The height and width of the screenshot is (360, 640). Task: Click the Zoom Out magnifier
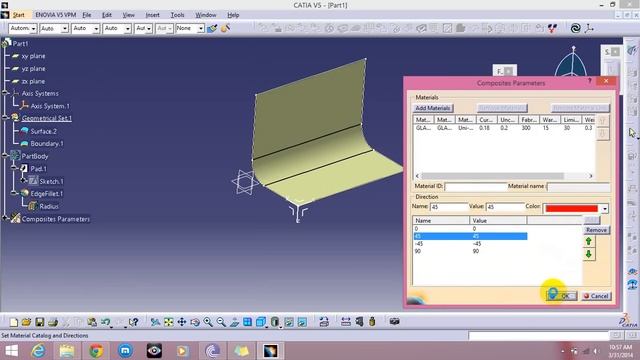pyautogui.click(x=221, y=322)
